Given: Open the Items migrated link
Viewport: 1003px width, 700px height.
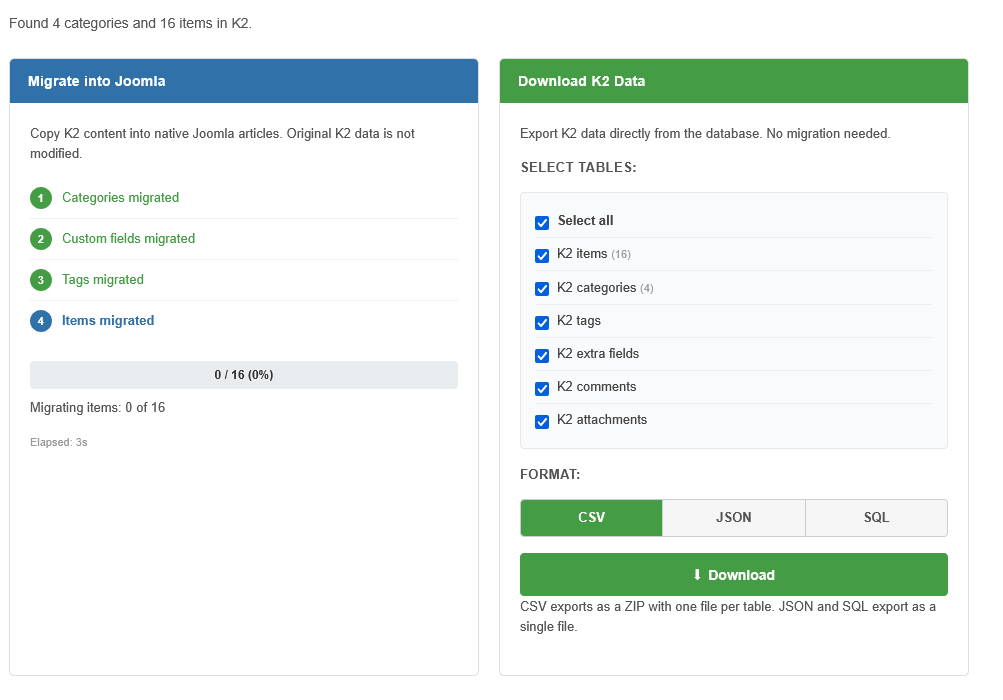Looking at the screenshot, I should tap(107, 321).
